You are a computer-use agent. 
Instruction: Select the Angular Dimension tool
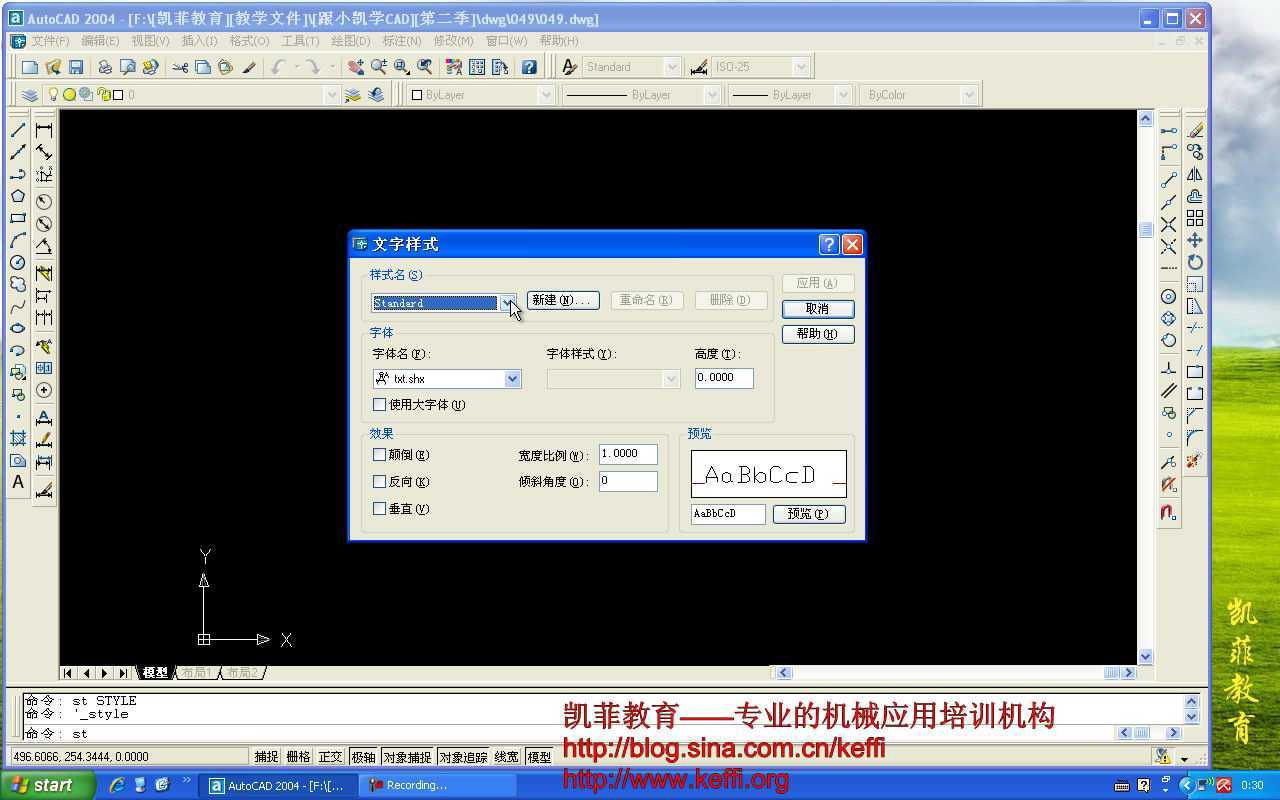[x=44, y=246]
